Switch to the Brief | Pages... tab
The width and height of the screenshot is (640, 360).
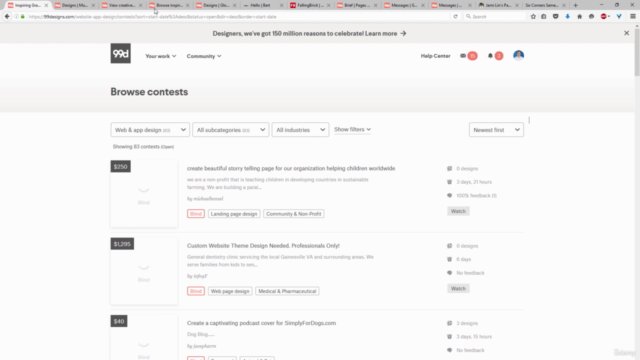click(356, 5)
